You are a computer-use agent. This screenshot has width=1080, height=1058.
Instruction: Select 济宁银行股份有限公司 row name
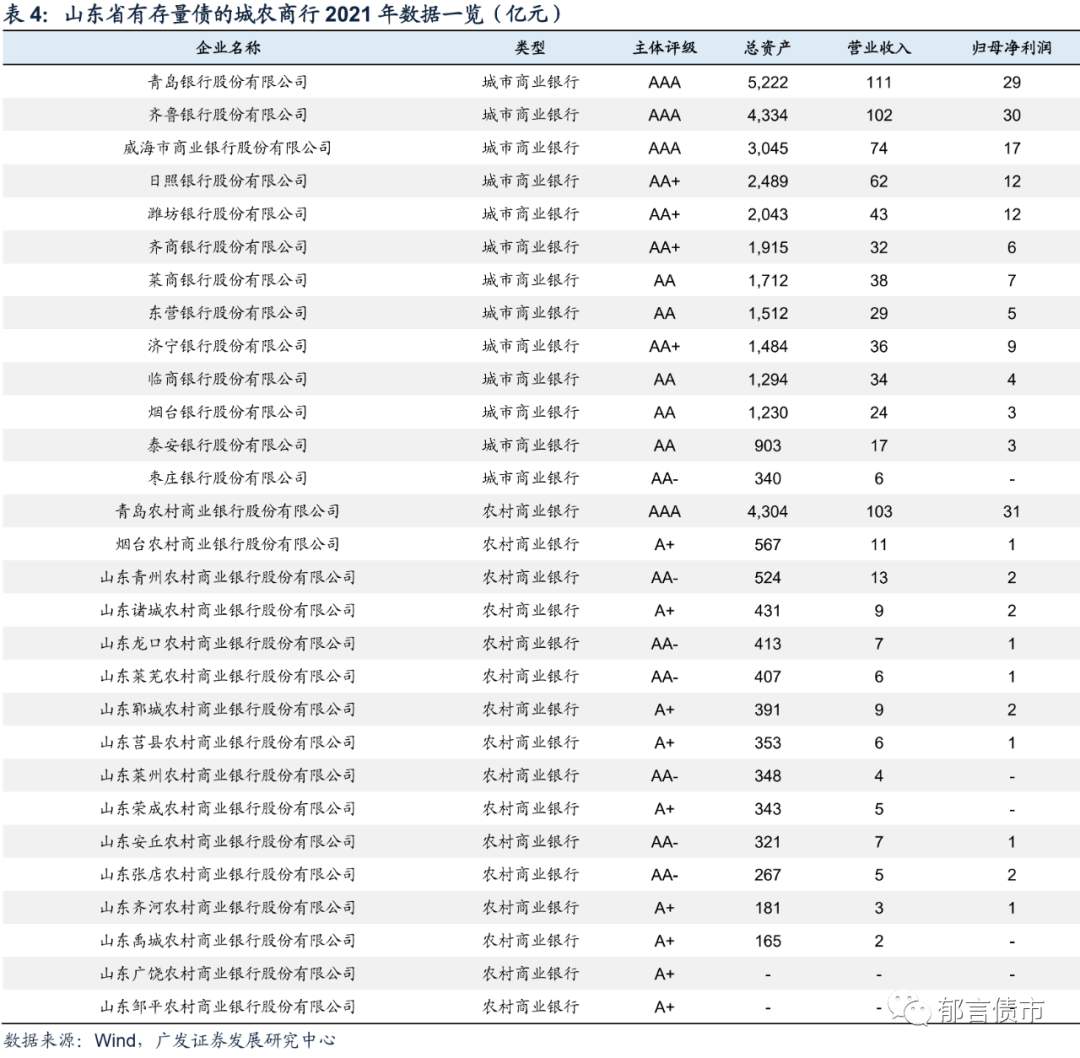coord(228,346)
